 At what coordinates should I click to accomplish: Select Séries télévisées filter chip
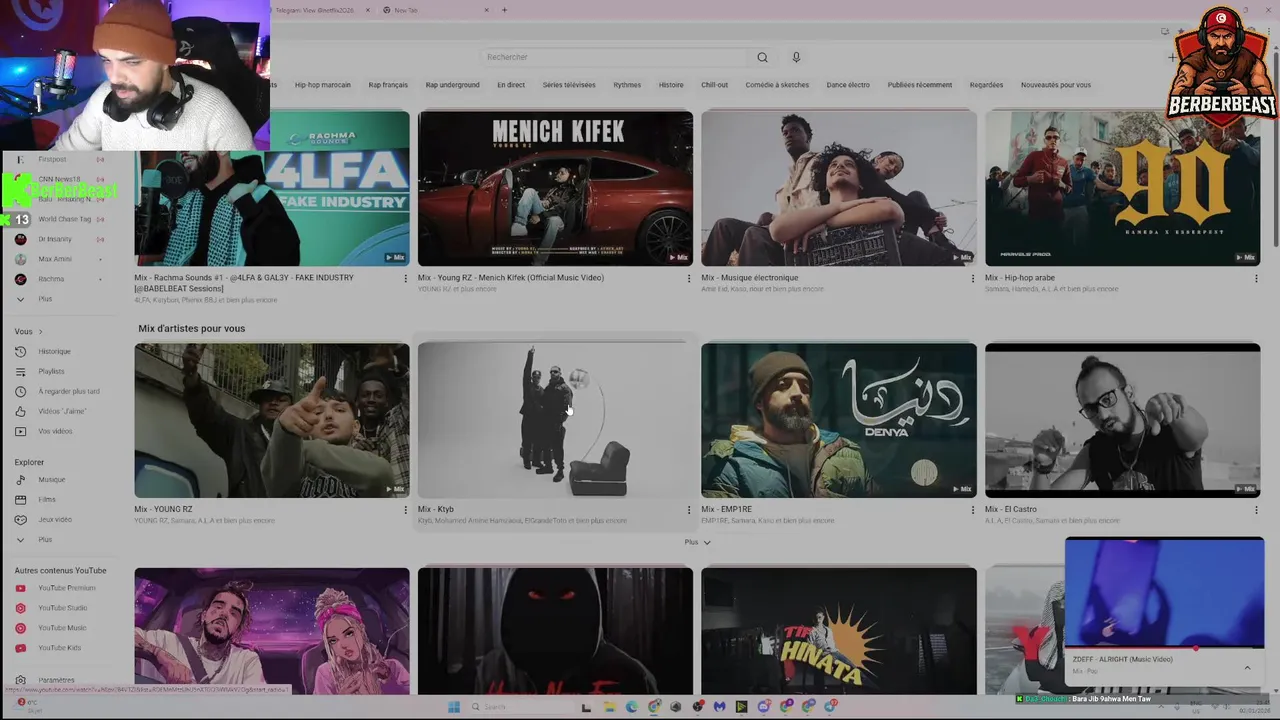coord(569,85)
